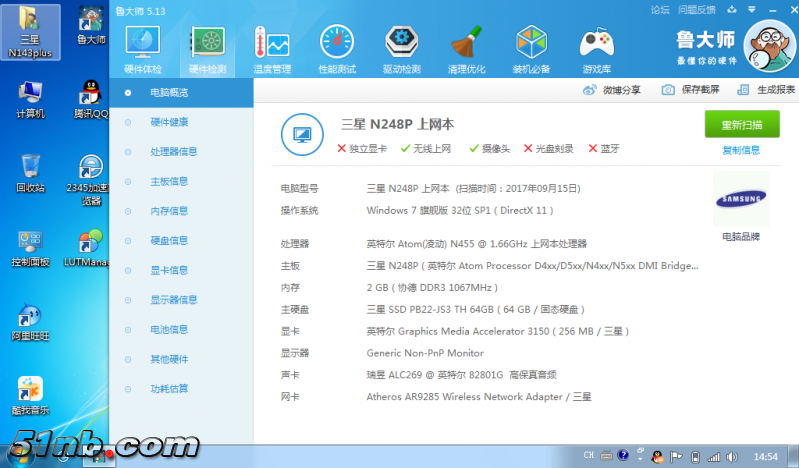Click the green 重新扫描 rescan button
Viewport: 799px width, 468px height.
[741, 125]
